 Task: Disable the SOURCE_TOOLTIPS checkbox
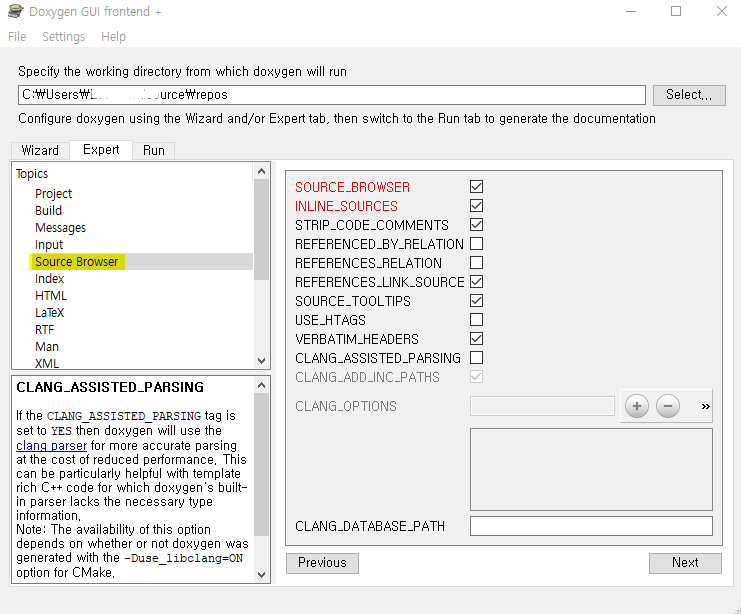476,301
